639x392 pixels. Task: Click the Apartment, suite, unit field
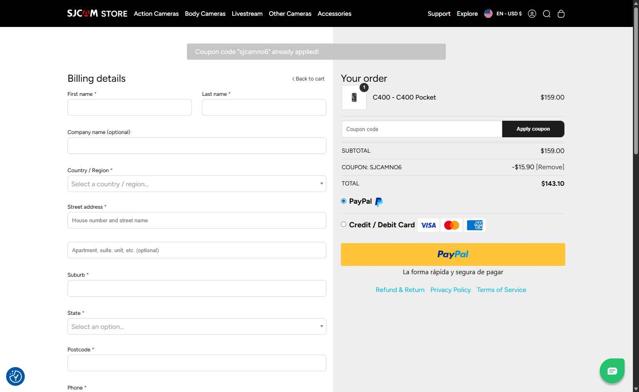[x=197, y=250]
